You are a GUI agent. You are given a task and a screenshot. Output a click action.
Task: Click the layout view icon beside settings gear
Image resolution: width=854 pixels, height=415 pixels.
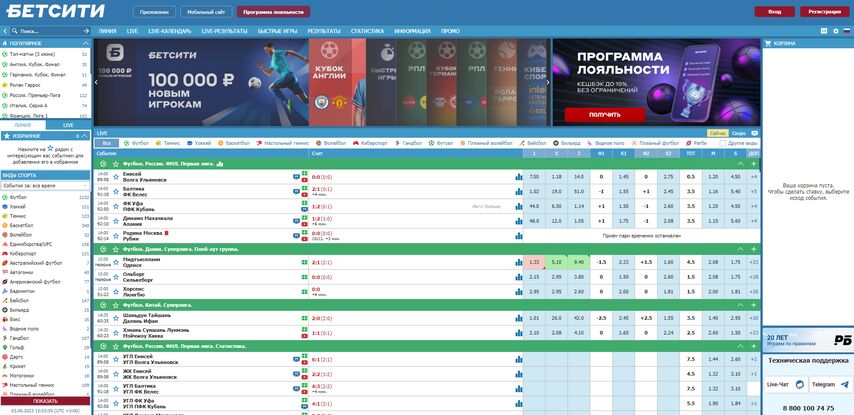pos(824,31)
